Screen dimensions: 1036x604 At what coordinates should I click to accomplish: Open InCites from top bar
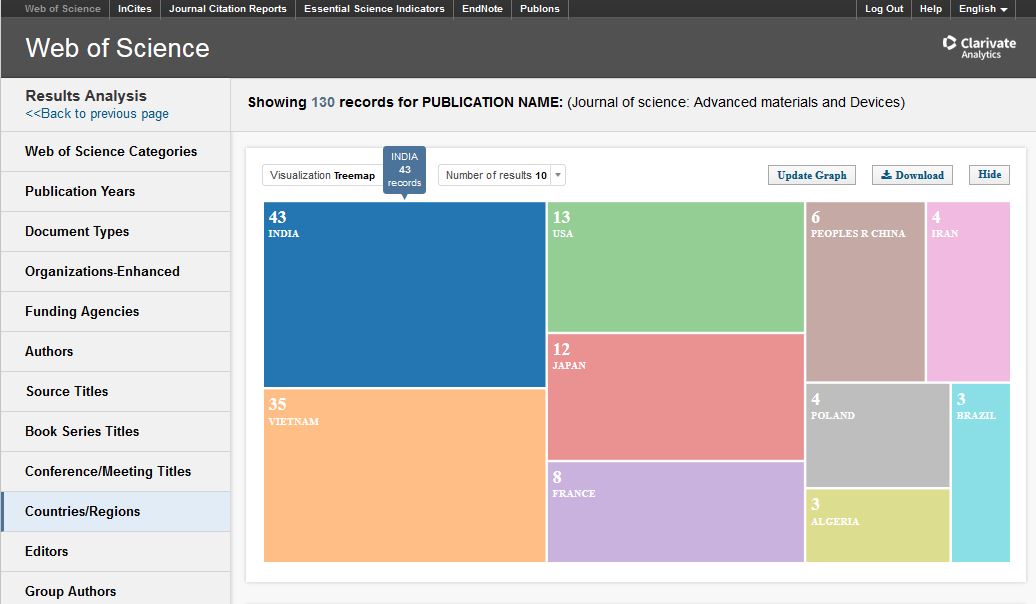(135, 9)
